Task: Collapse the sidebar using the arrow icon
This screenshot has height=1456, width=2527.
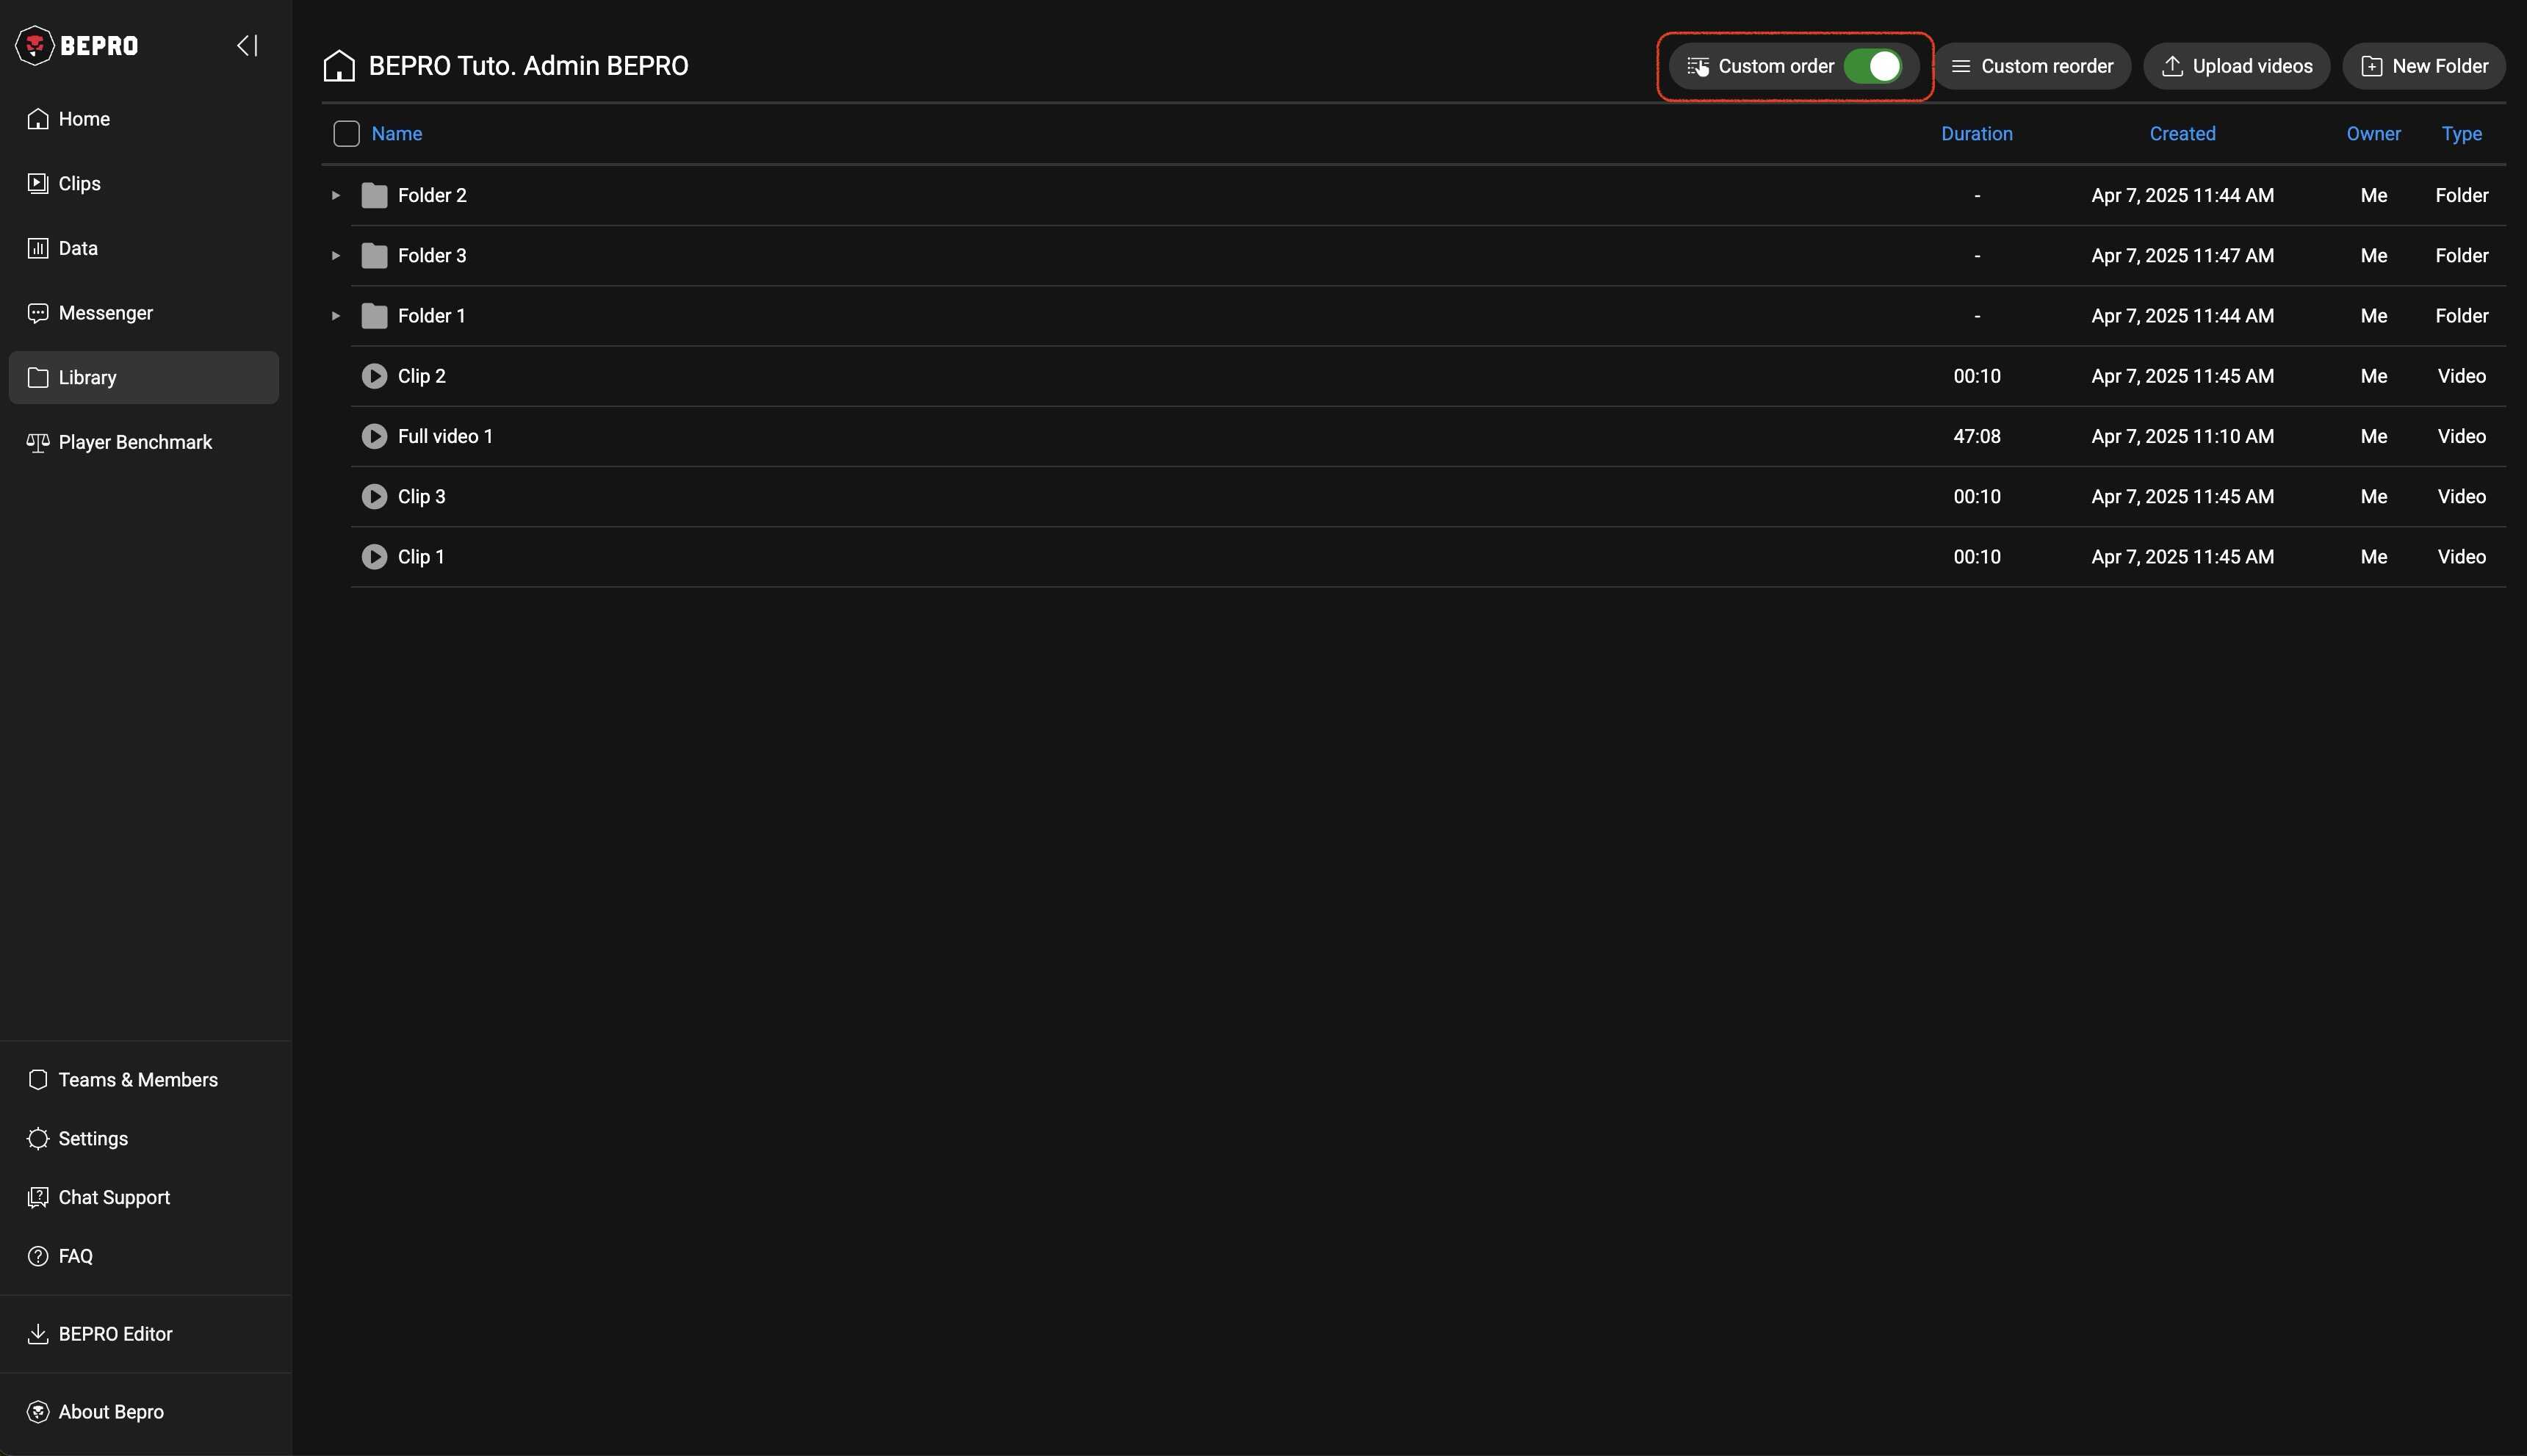Action: tap(247, 46)
